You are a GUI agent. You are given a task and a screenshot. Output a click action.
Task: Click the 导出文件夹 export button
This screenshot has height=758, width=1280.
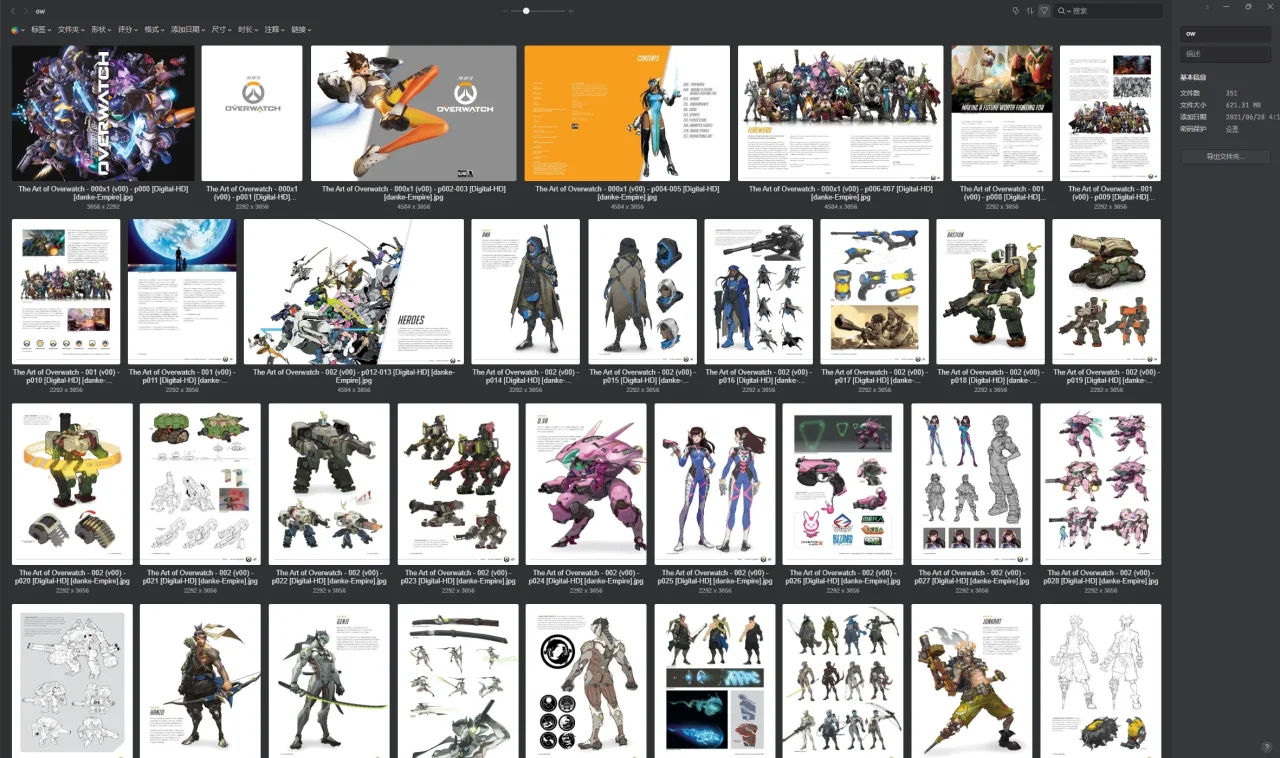(x=1225, y=157)
